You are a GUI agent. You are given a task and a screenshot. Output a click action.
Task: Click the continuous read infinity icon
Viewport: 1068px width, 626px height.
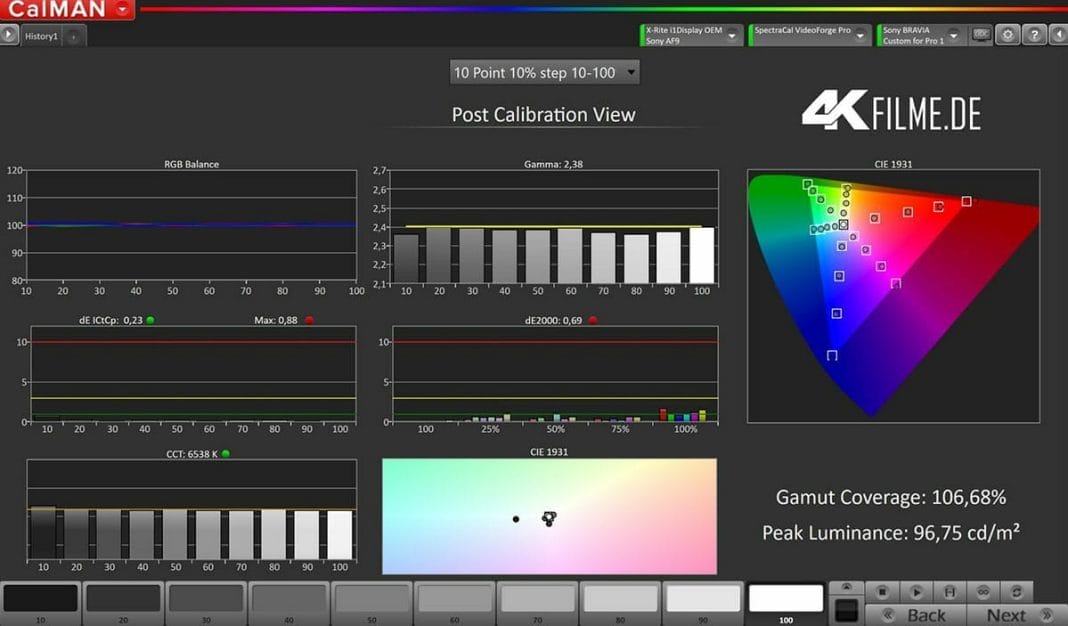tap(983, 592)
